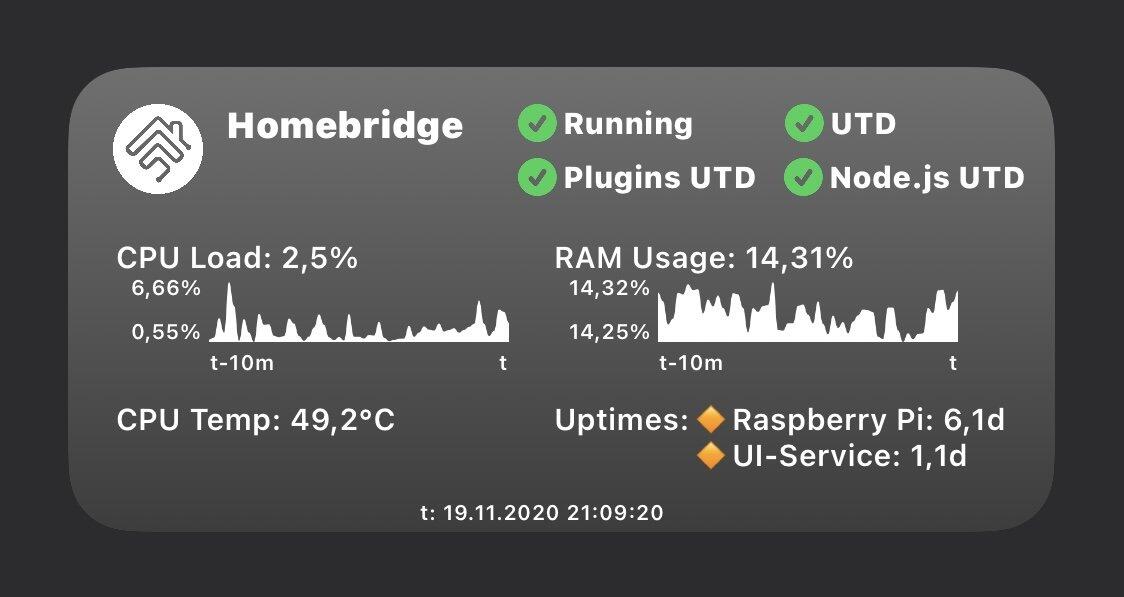The image size is (1124, 597).
Task: Click the Homebridge logo icon
Action: tap(158, 148)
